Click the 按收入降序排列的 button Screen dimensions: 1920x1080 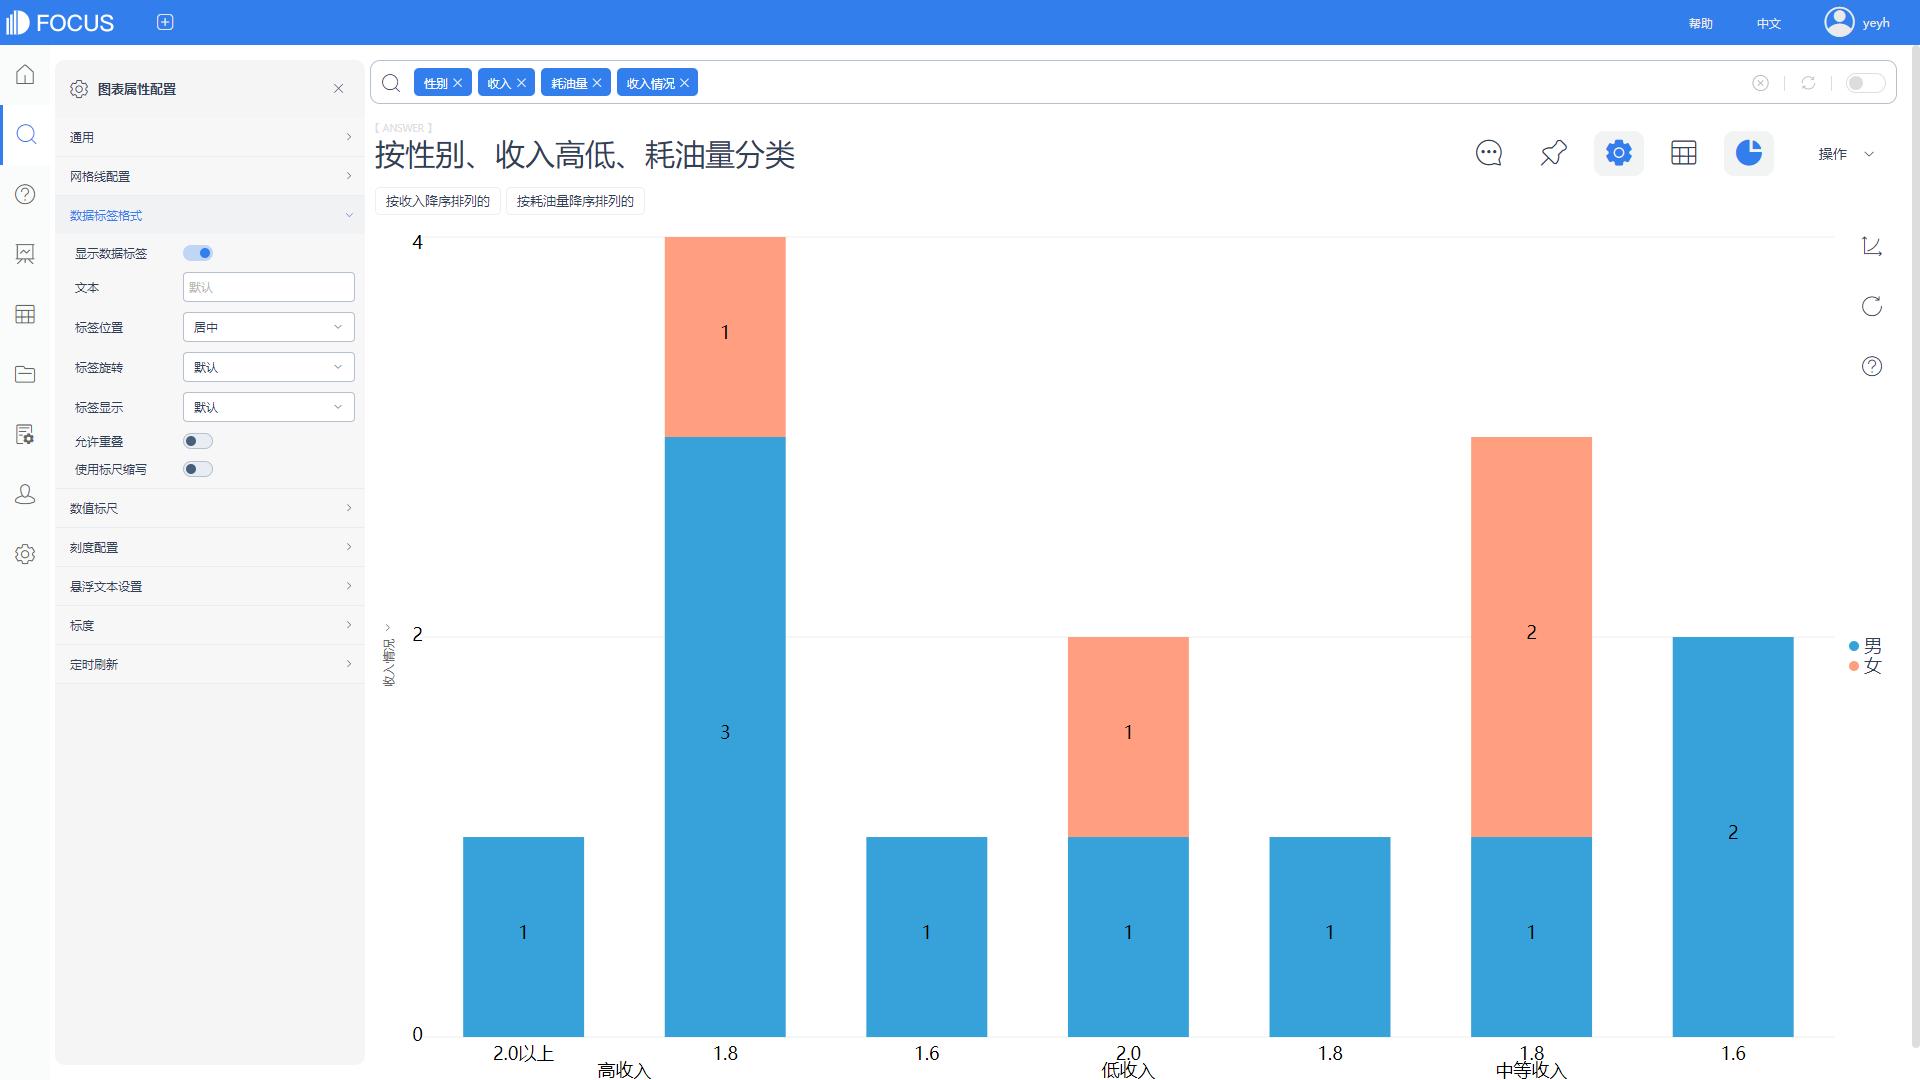coord(437,201)
